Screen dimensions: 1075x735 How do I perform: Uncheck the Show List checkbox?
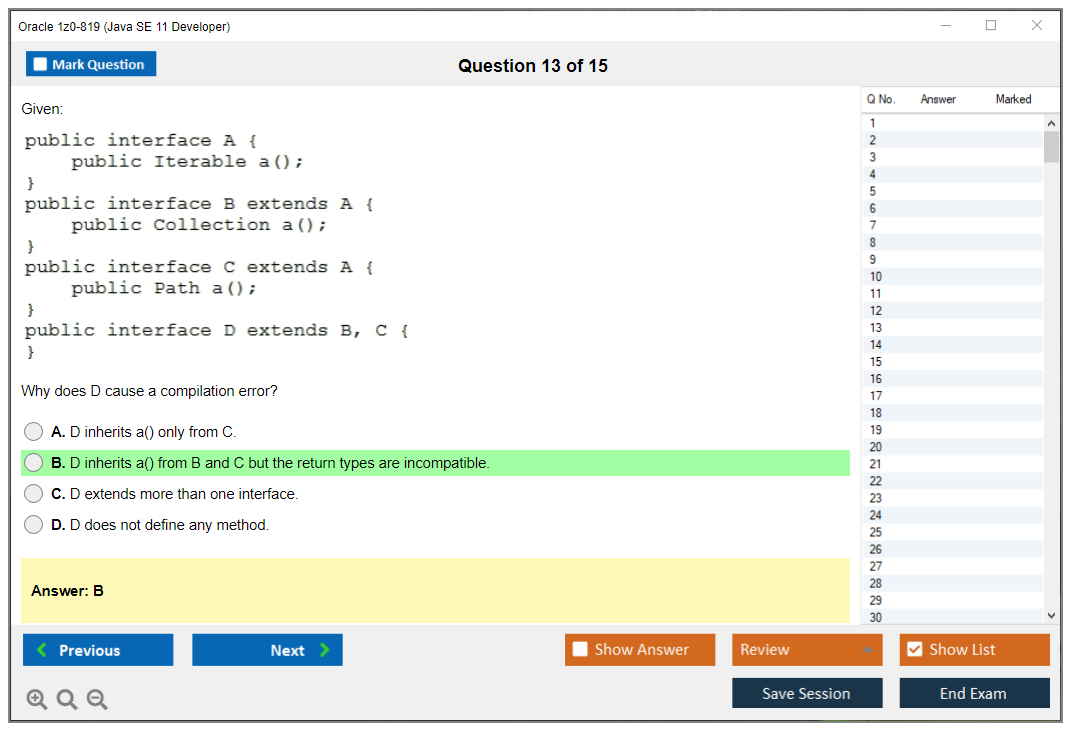914,650
